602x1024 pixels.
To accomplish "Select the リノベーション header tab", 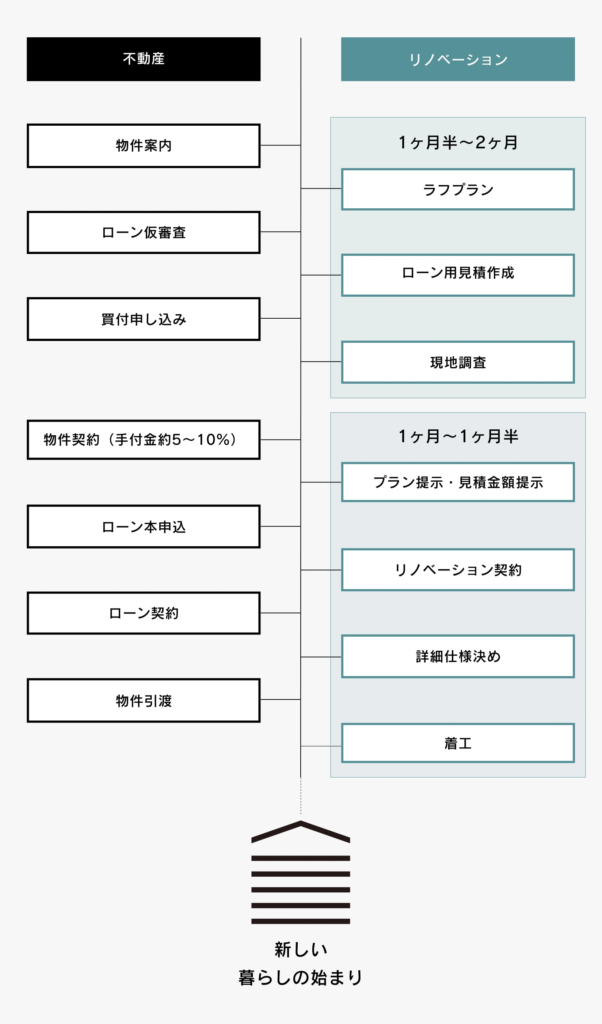I will coord(458,59).
